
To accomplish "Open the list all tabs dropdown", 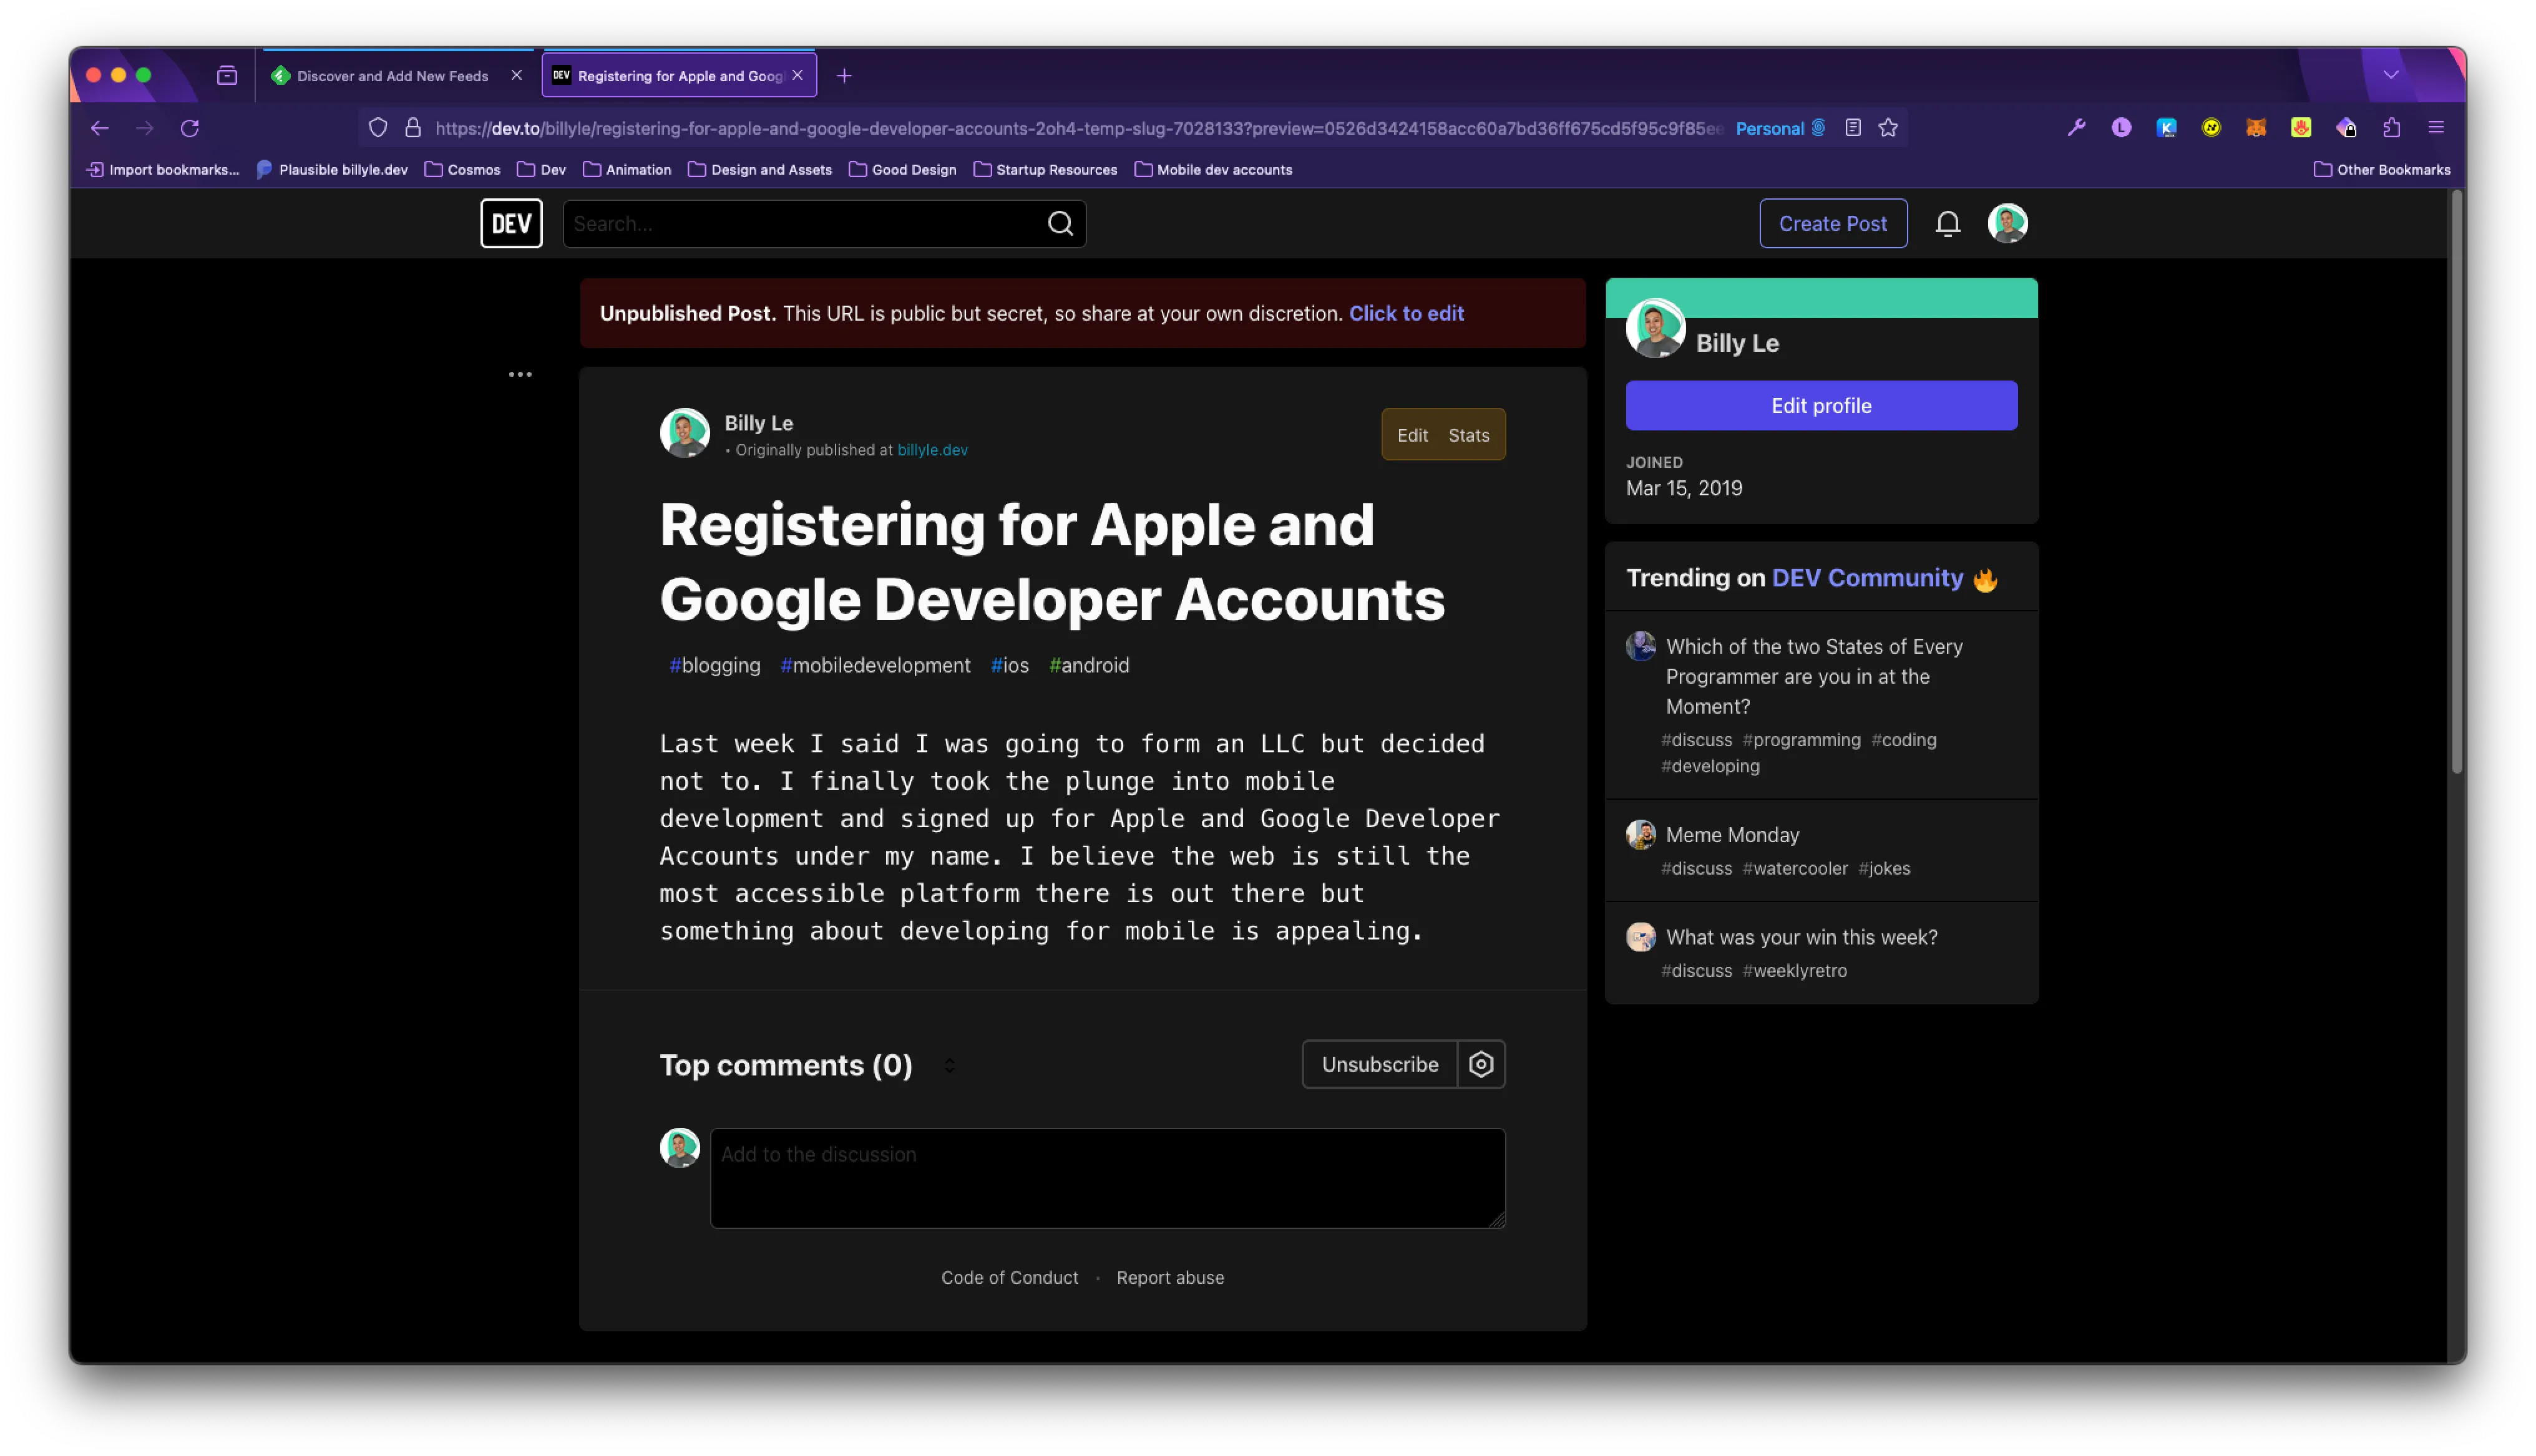I will click(2391, 76).
